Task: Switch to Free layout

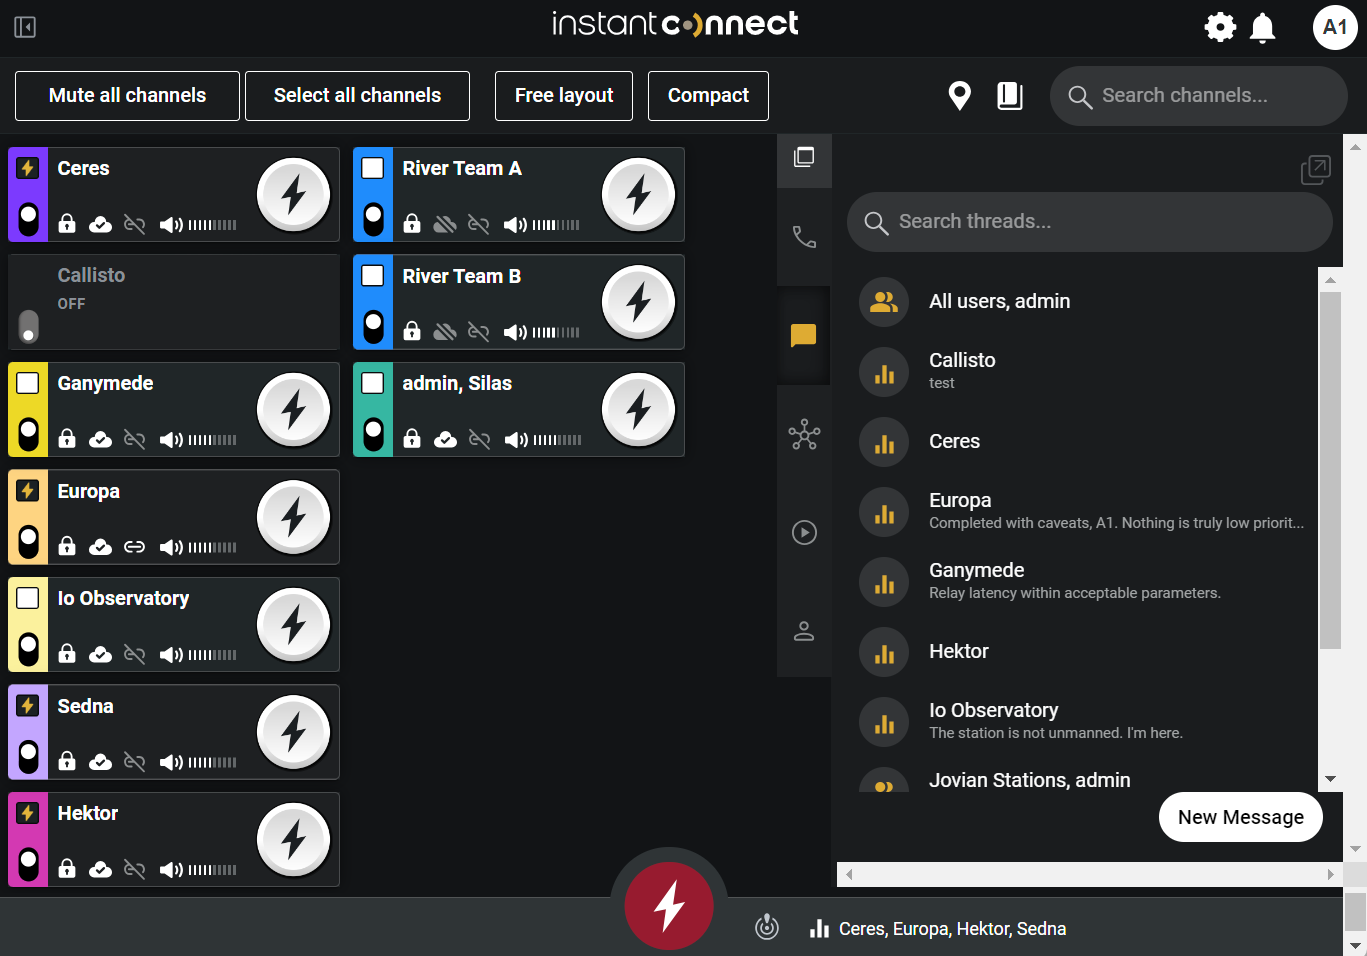Action: [x=564, y=96]
